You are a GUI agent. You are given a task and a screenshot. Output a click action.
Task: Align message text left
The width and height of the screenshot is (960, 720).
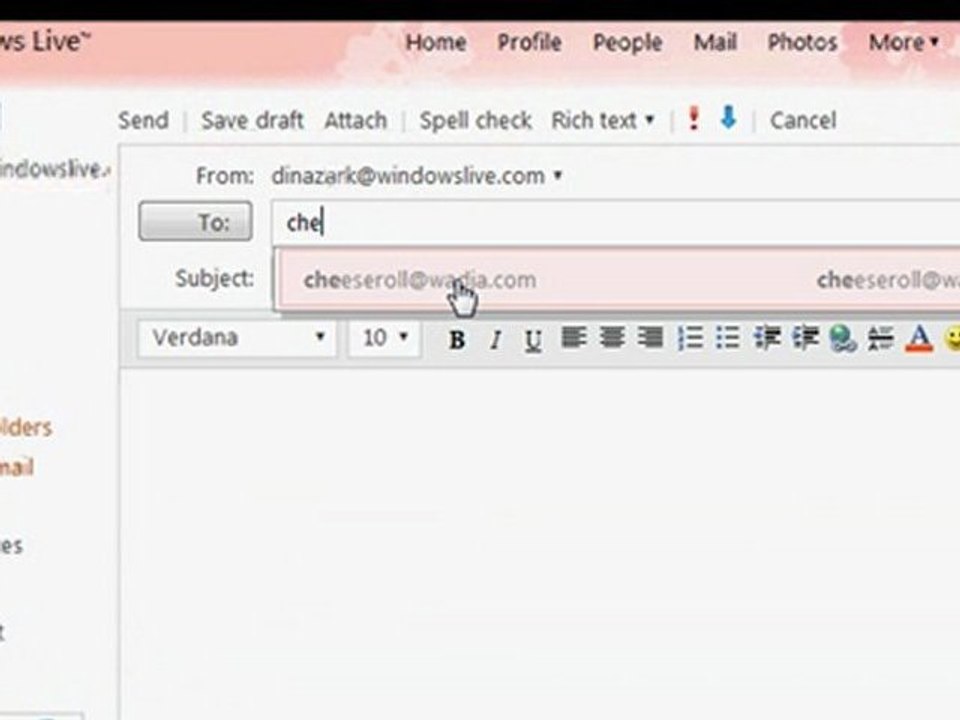click(574, 337)
